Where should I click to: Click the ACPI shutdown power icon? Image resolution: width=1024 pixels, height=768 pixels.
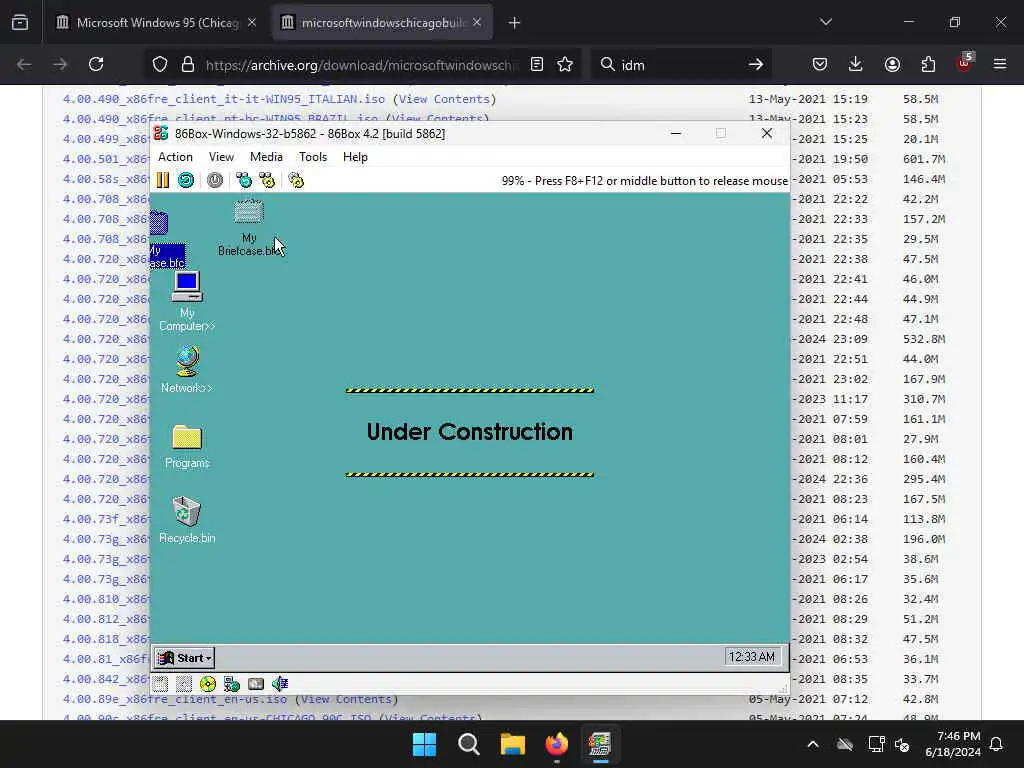(215, 180)
